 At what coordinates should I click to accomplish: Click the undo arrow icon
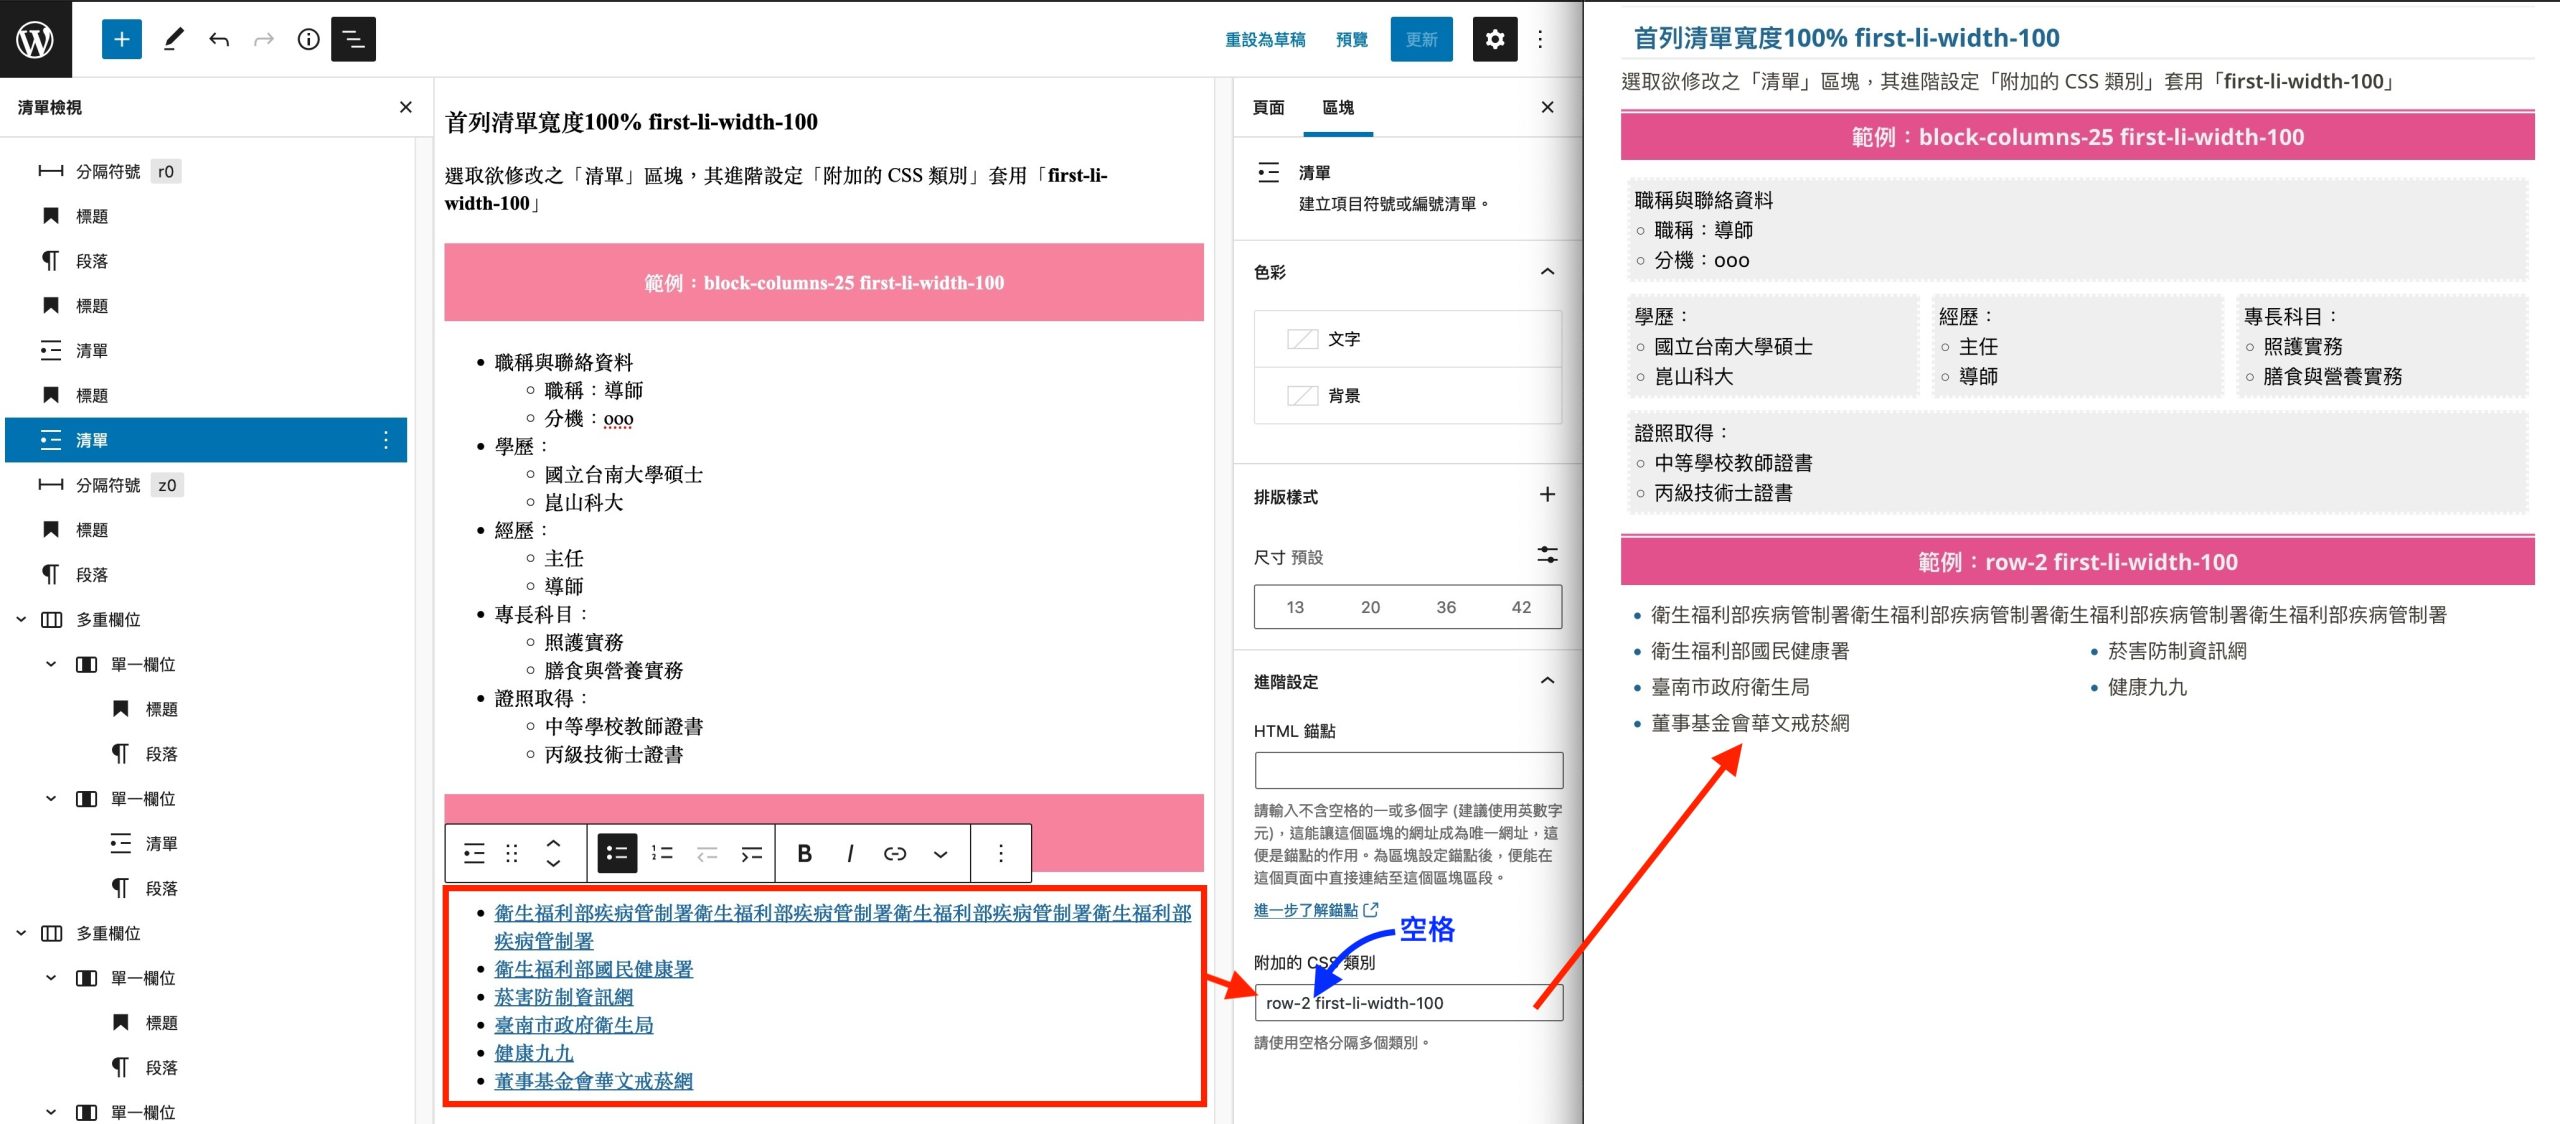pos(219,39)
